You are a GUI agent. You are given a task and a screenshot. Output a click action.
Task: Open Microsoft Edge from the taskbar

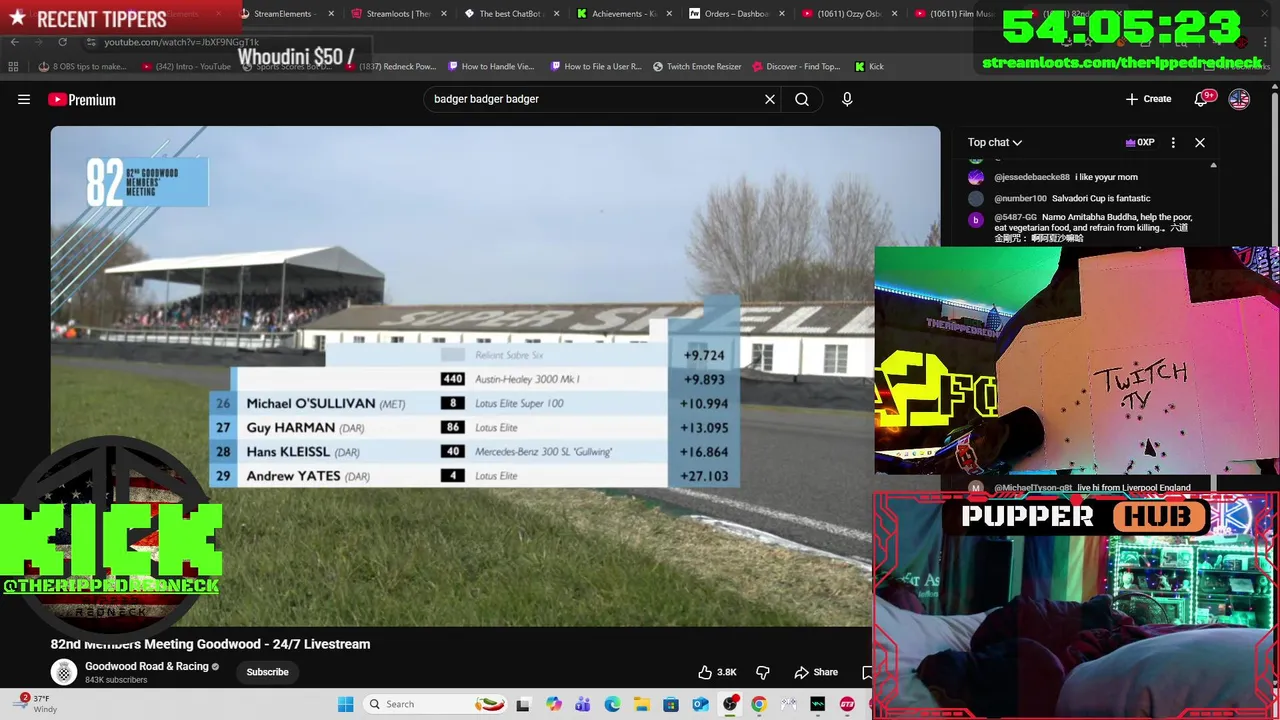(x=612, y=704)
